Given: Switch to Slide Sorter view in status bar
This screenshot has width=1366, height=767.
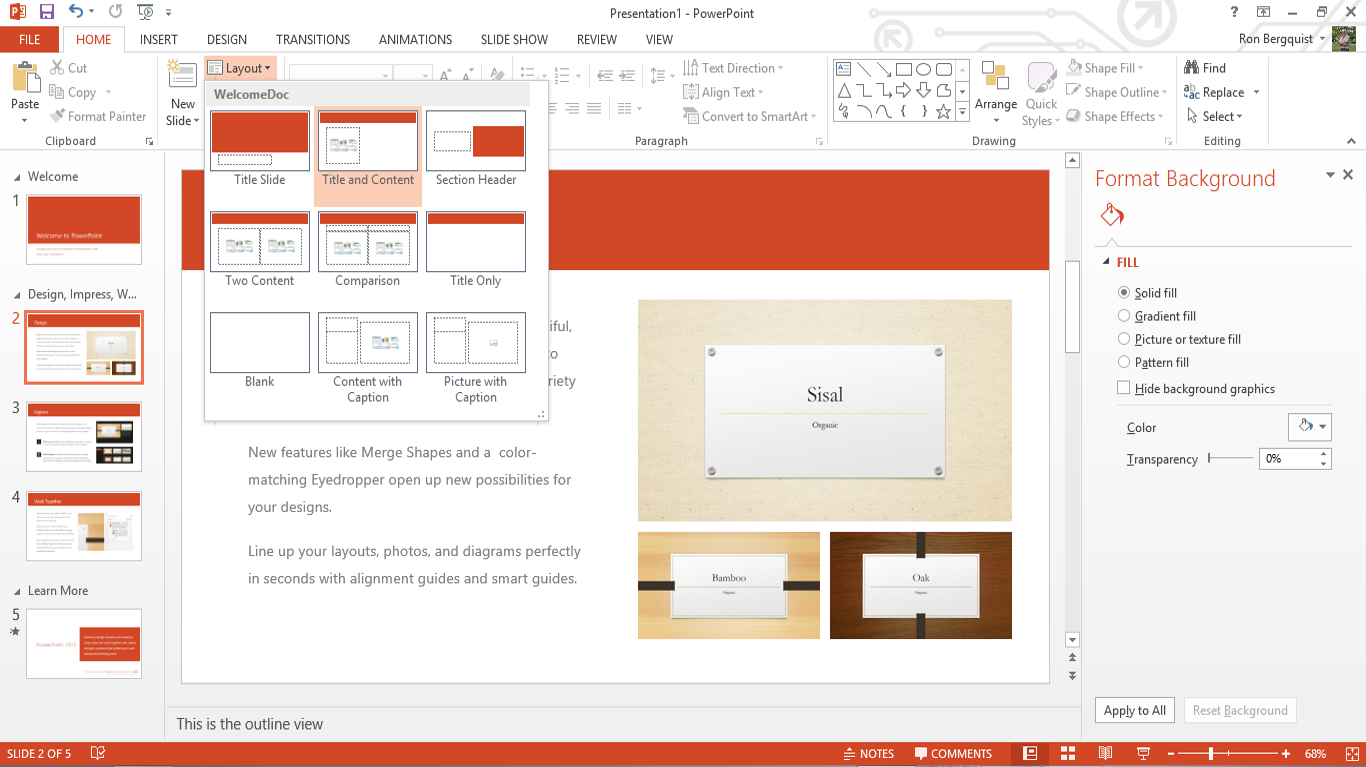Looking at the screenshot, I should pyautogui.click(x=1068, y=753).
